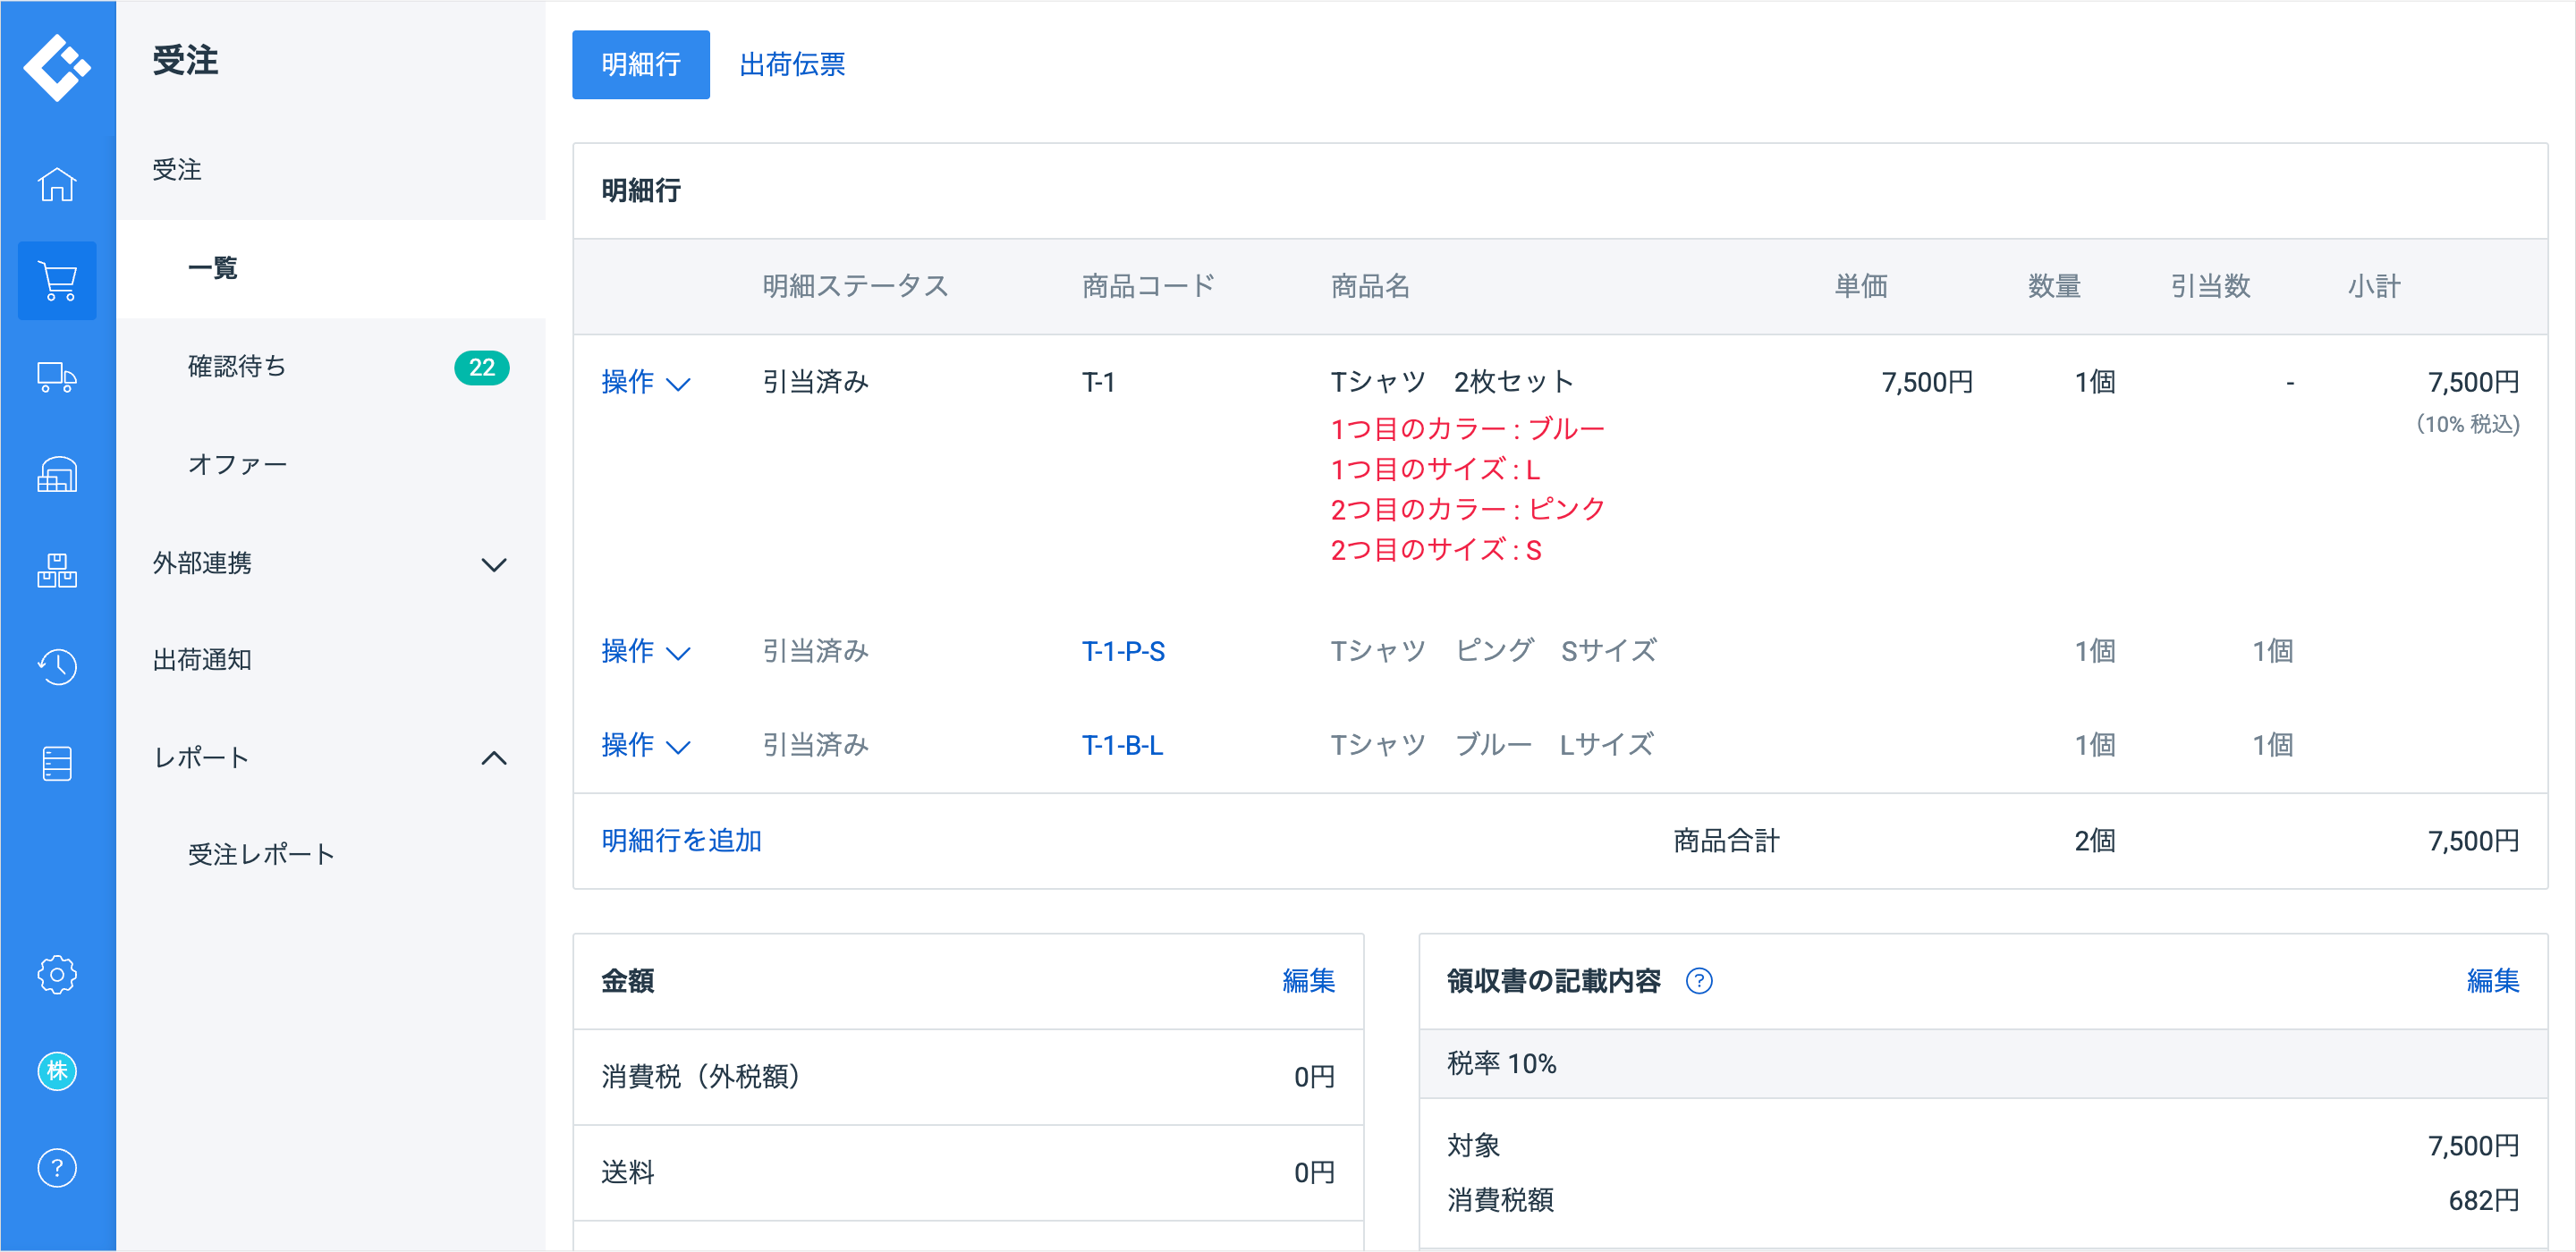
Task: Click the 株 account avatar icon
Action: [x=57, y=1071]
